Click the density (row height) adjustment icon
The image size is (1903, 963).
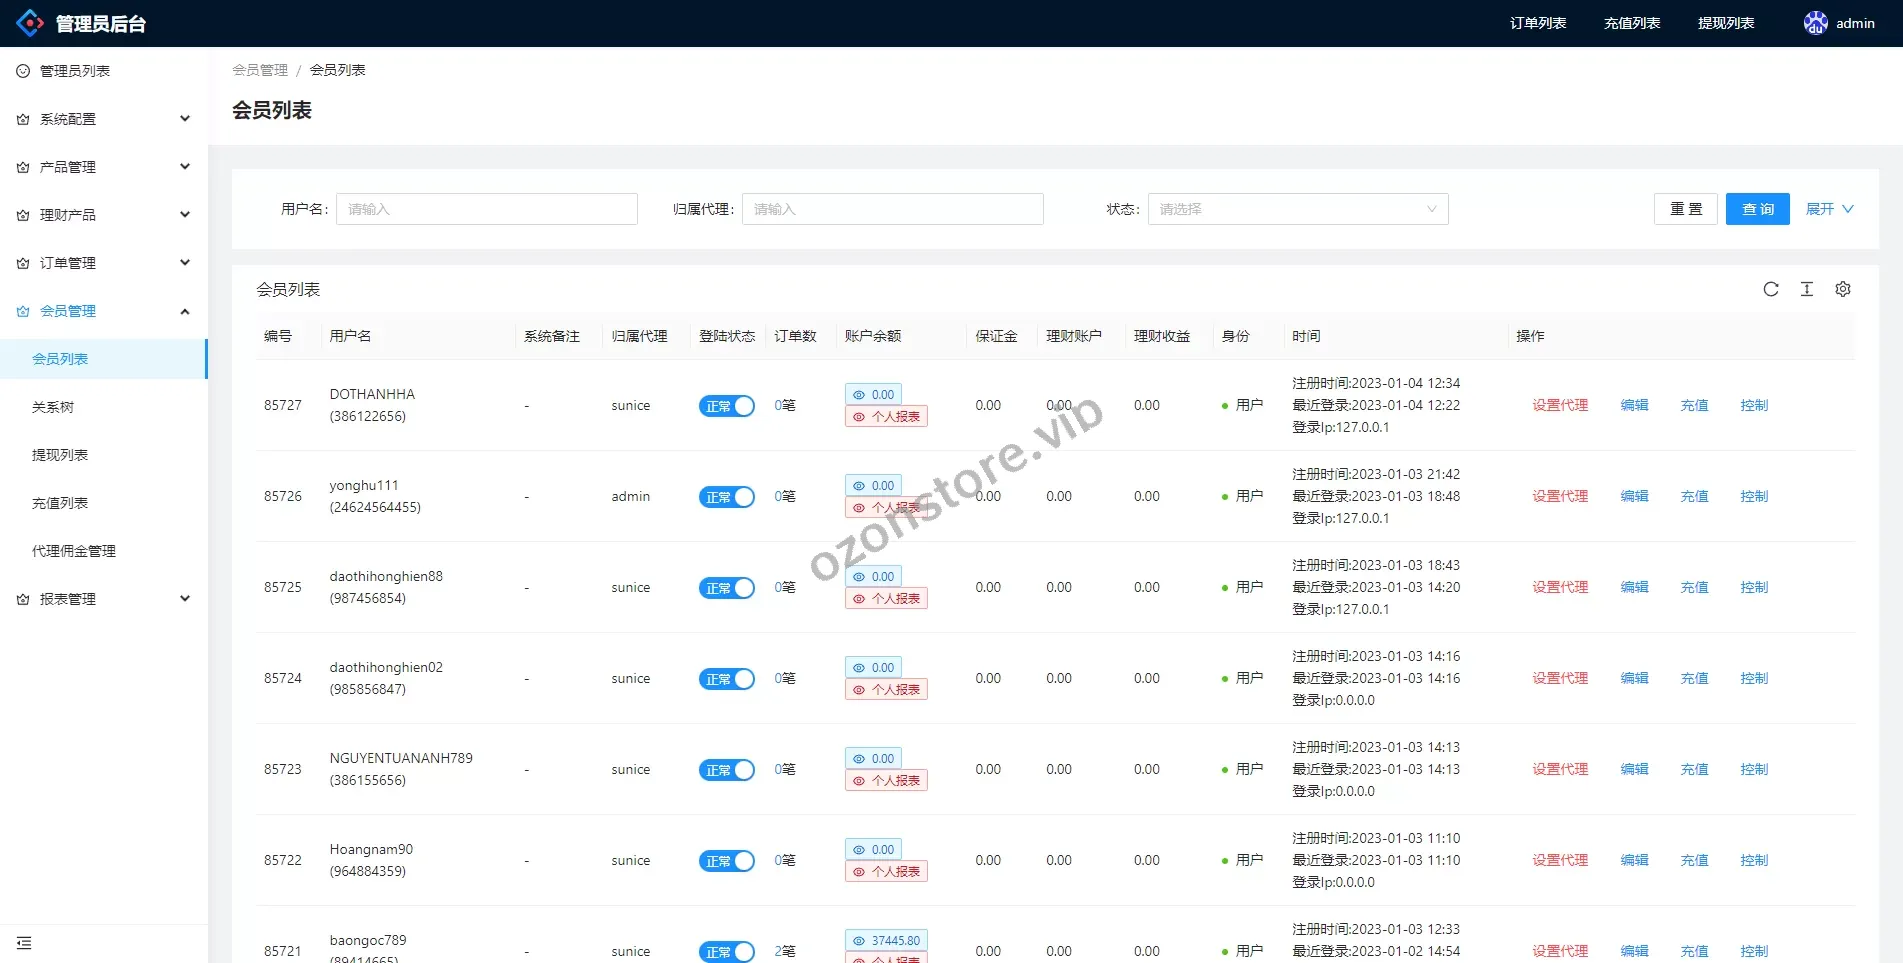[1807, 289]
